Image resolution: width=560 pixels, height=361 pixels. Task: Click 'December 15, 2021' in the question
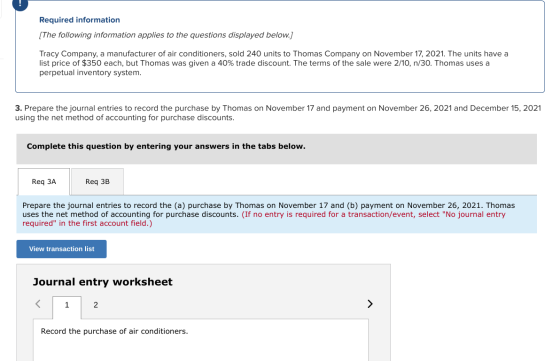pos(505,108)
